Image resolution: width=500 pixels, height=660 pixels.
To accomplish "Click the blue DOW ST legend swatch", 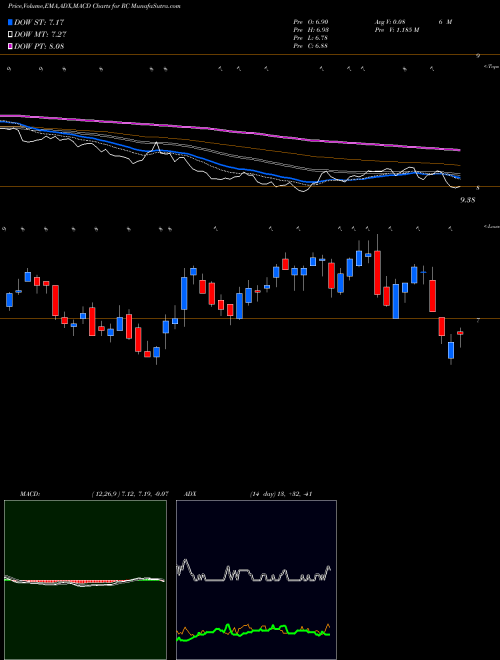I will pyautogui.click(x=10, y=22).
